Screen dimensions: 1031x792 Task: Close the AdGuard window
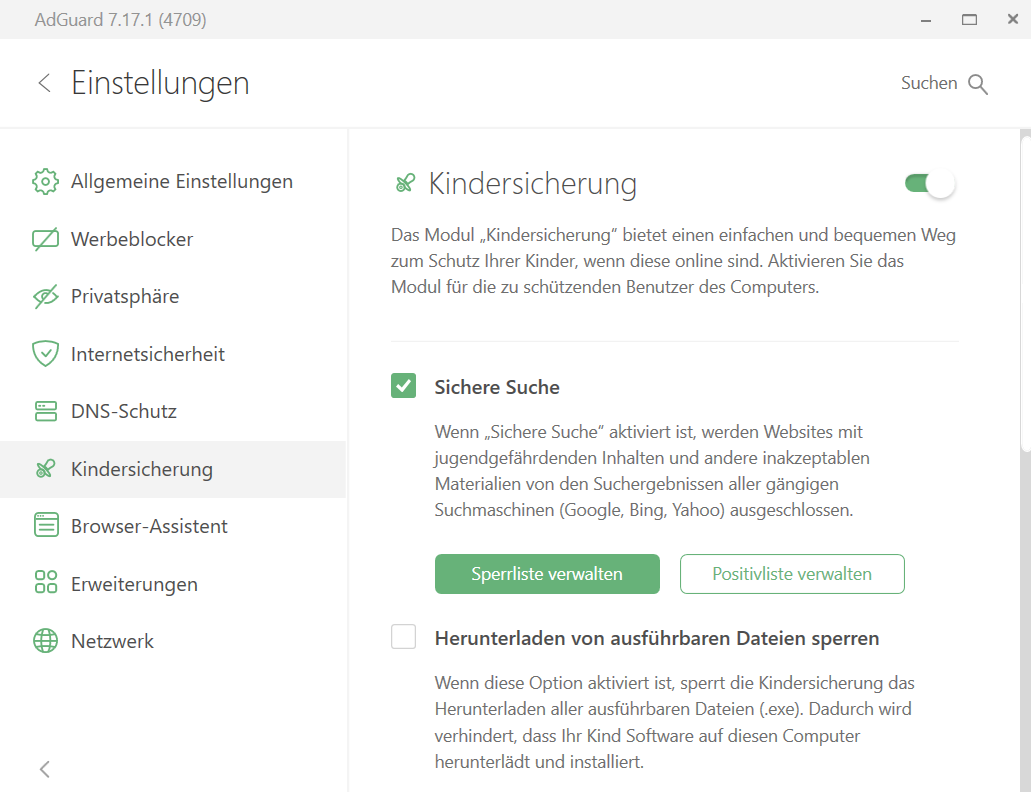point(1013,20)
